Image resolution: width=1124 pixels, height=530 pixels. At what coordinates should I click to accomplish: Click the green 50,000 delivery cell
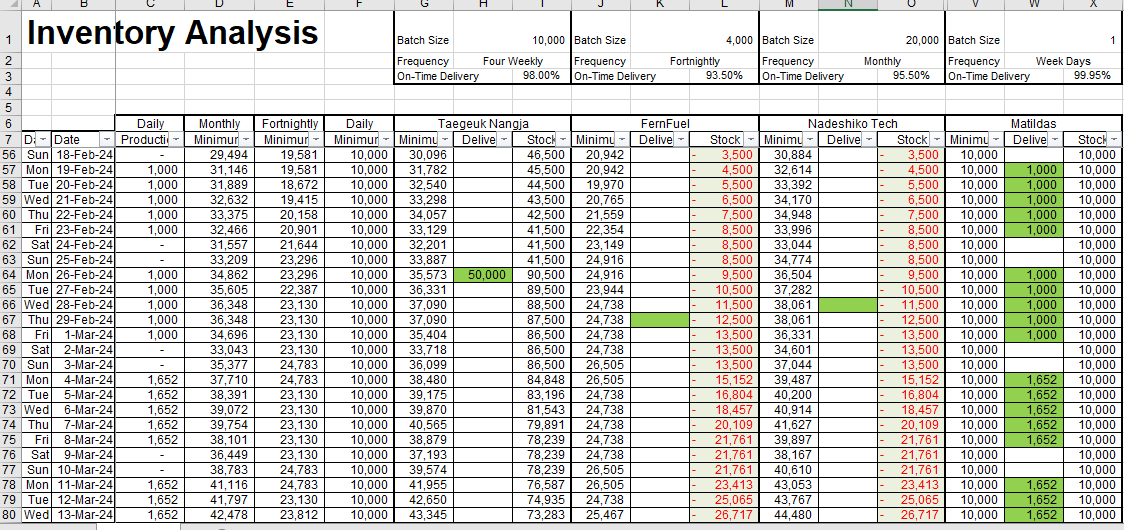(x=483, y=274)
